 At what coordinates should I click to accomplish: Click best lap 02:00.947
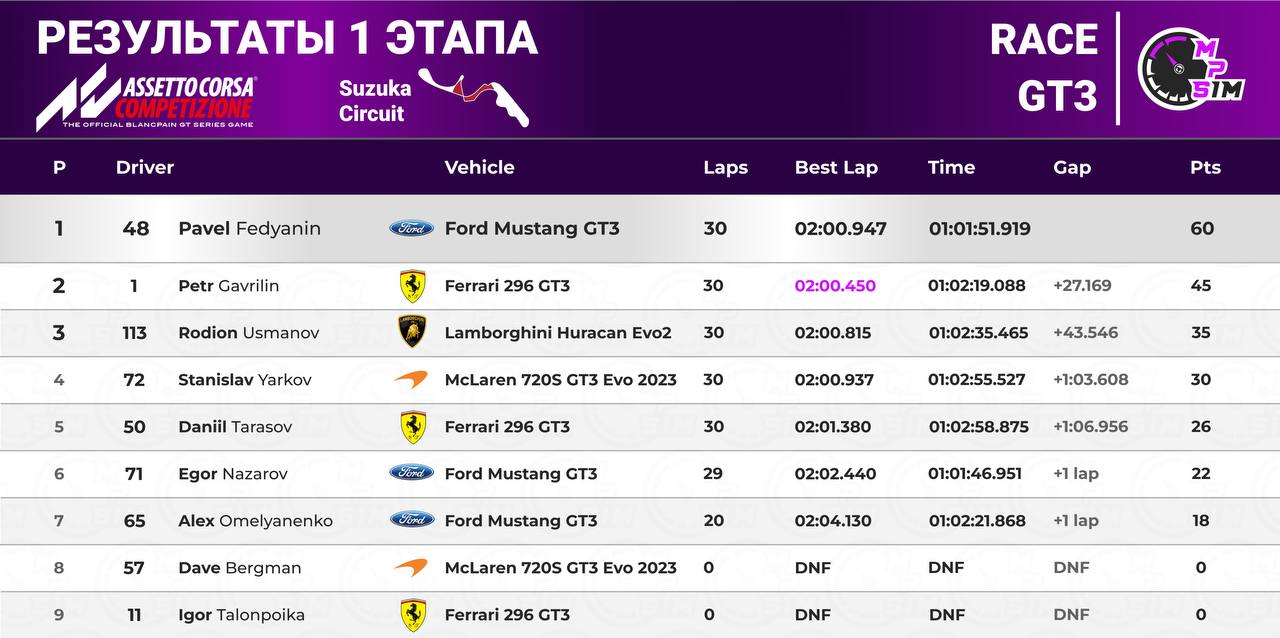click(x=840, y=228)
